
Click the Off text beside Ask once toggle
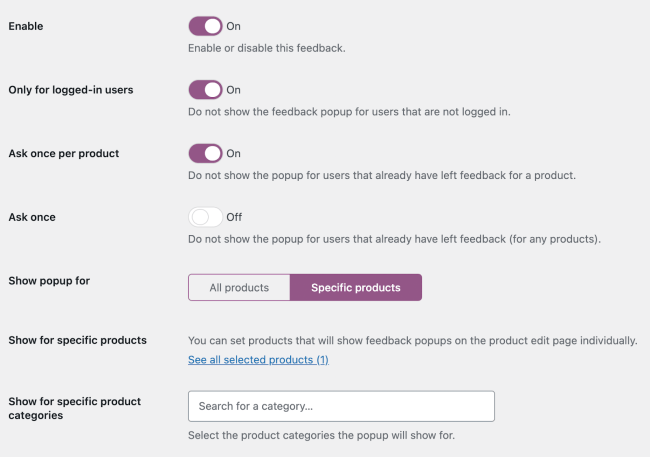(x=234, y=217)
